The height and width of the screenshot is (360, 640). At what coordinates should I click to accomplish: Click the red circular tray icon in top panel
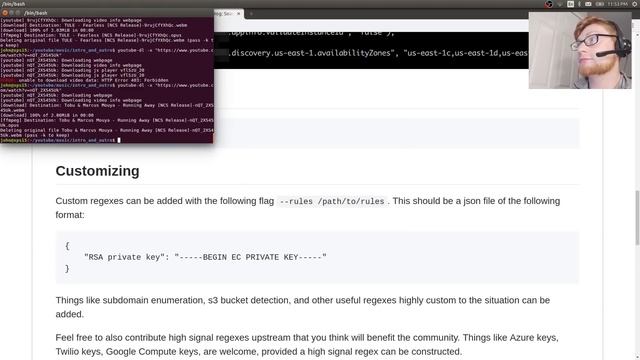pos(549,4)
